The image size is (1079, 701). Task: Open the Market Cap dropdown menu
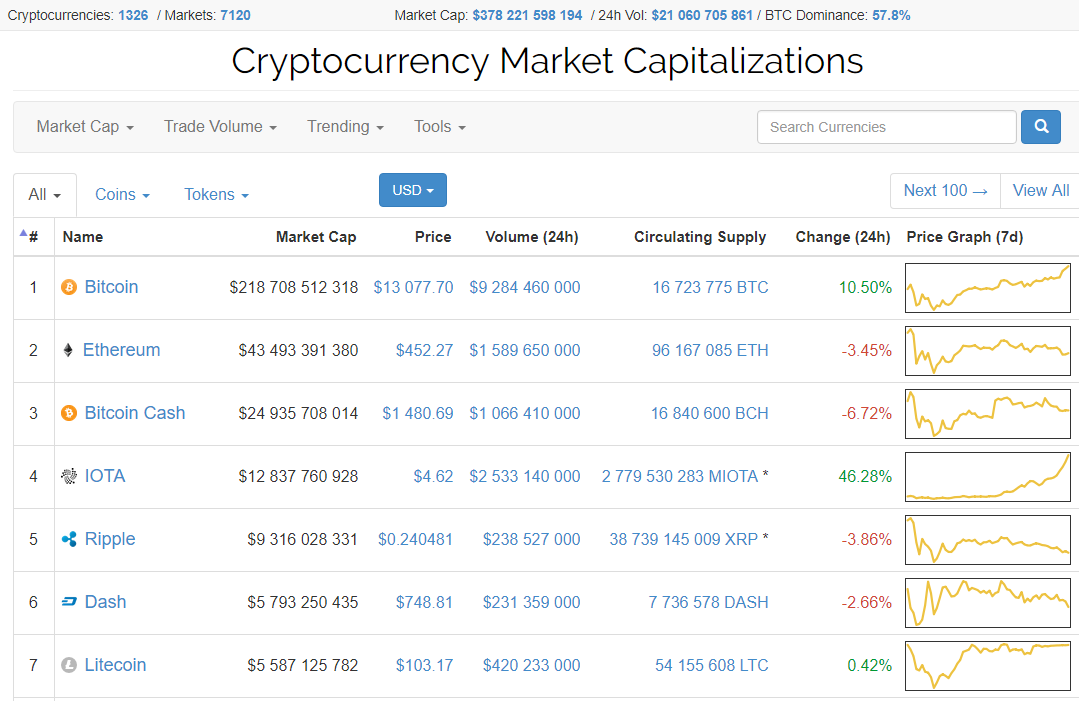85,127
